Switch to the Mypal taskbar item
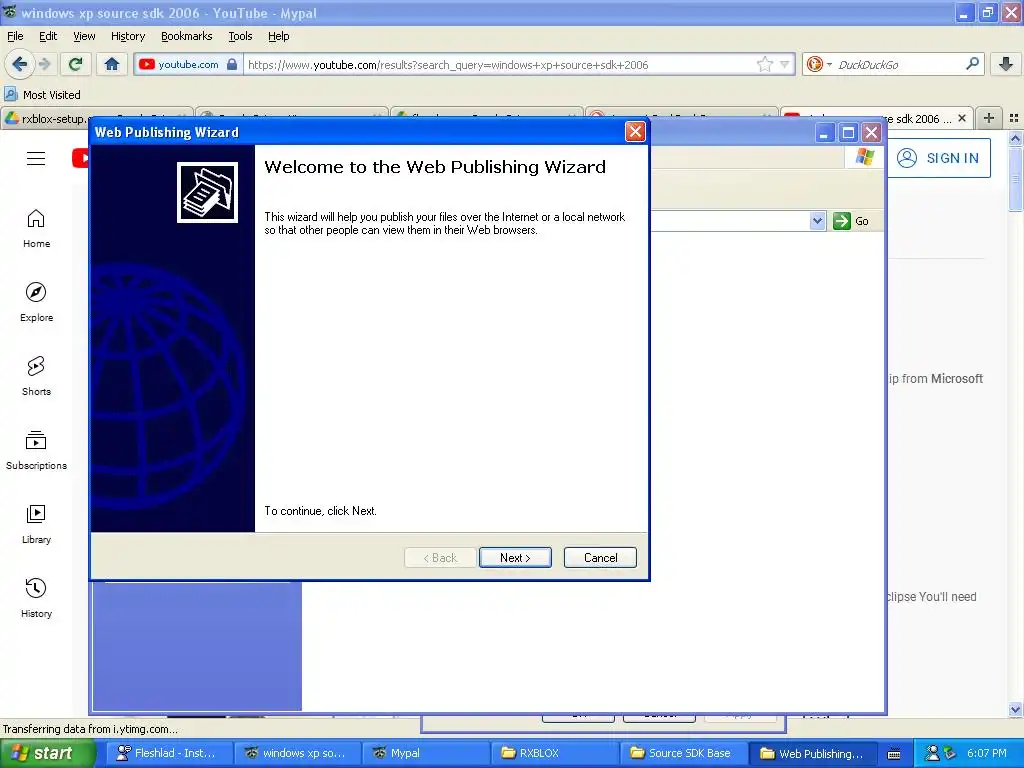Viewport: 1024px width, 768px height. coord(425,753)
